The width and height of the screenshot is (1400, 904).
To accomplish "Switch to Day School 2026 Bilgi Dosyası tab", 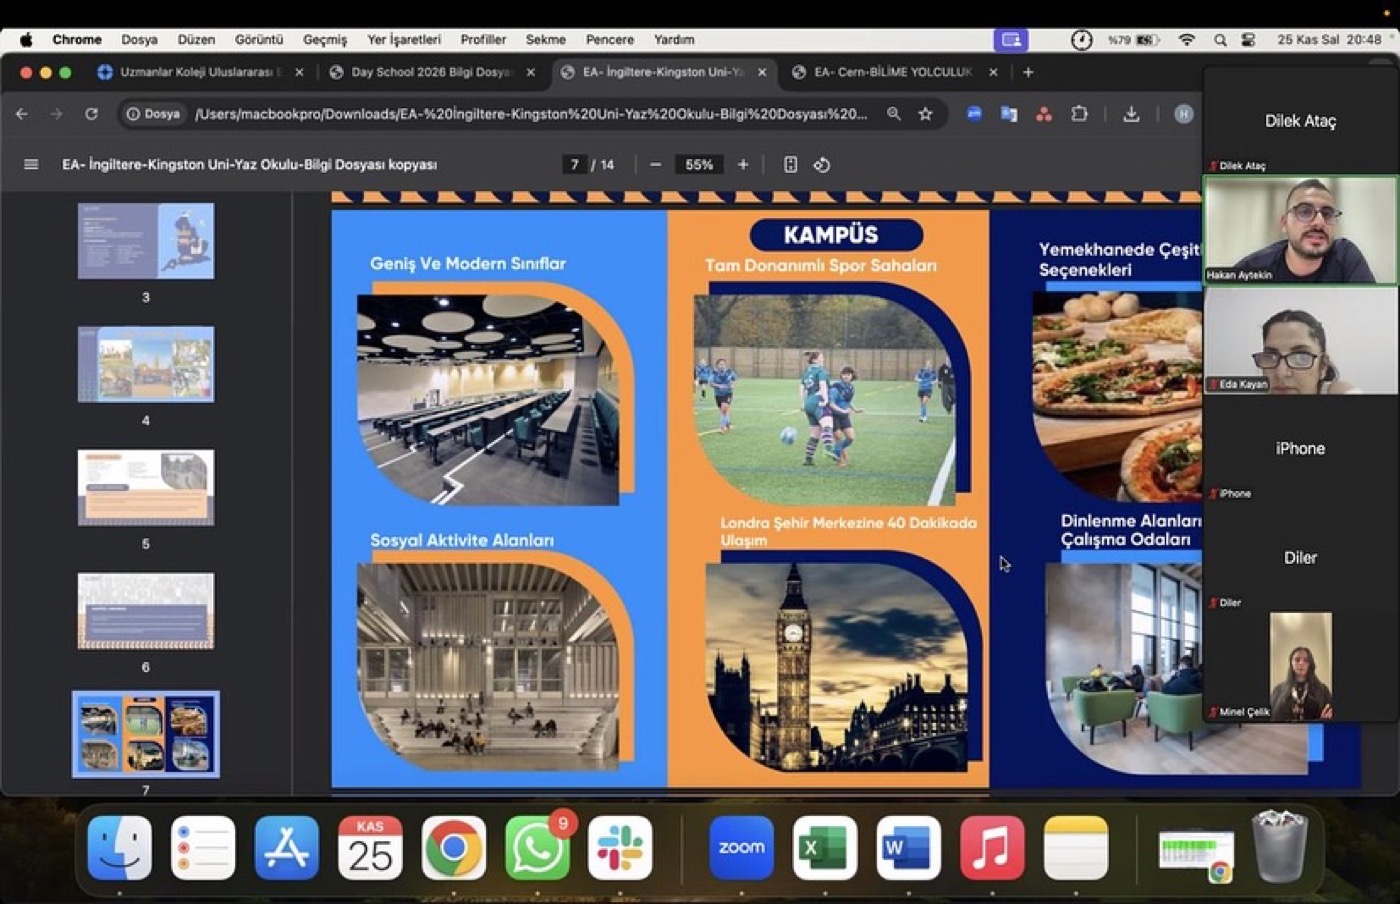I will click(x=432, y=72).
